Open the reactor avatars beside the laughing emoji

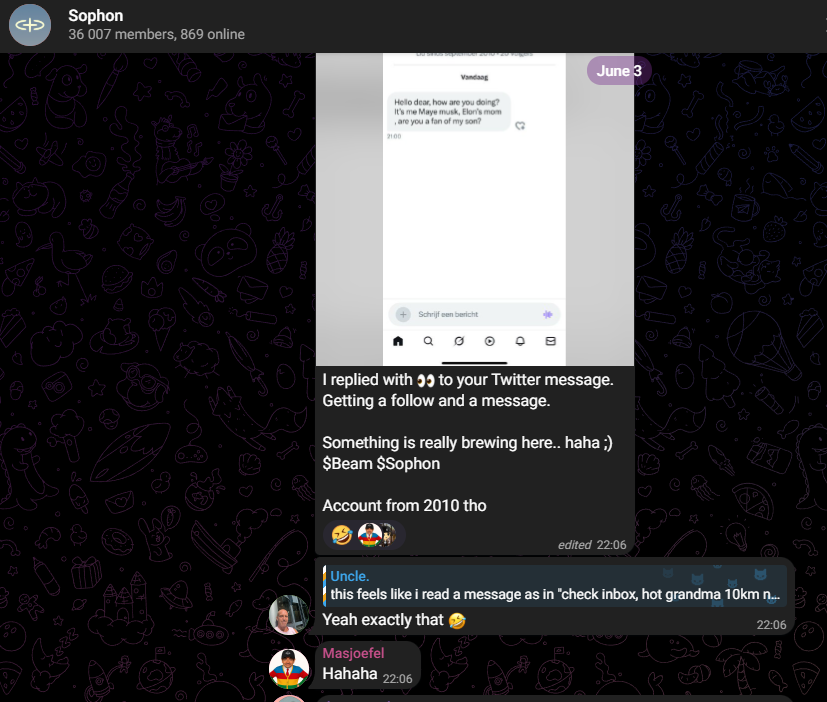point(377,535)
